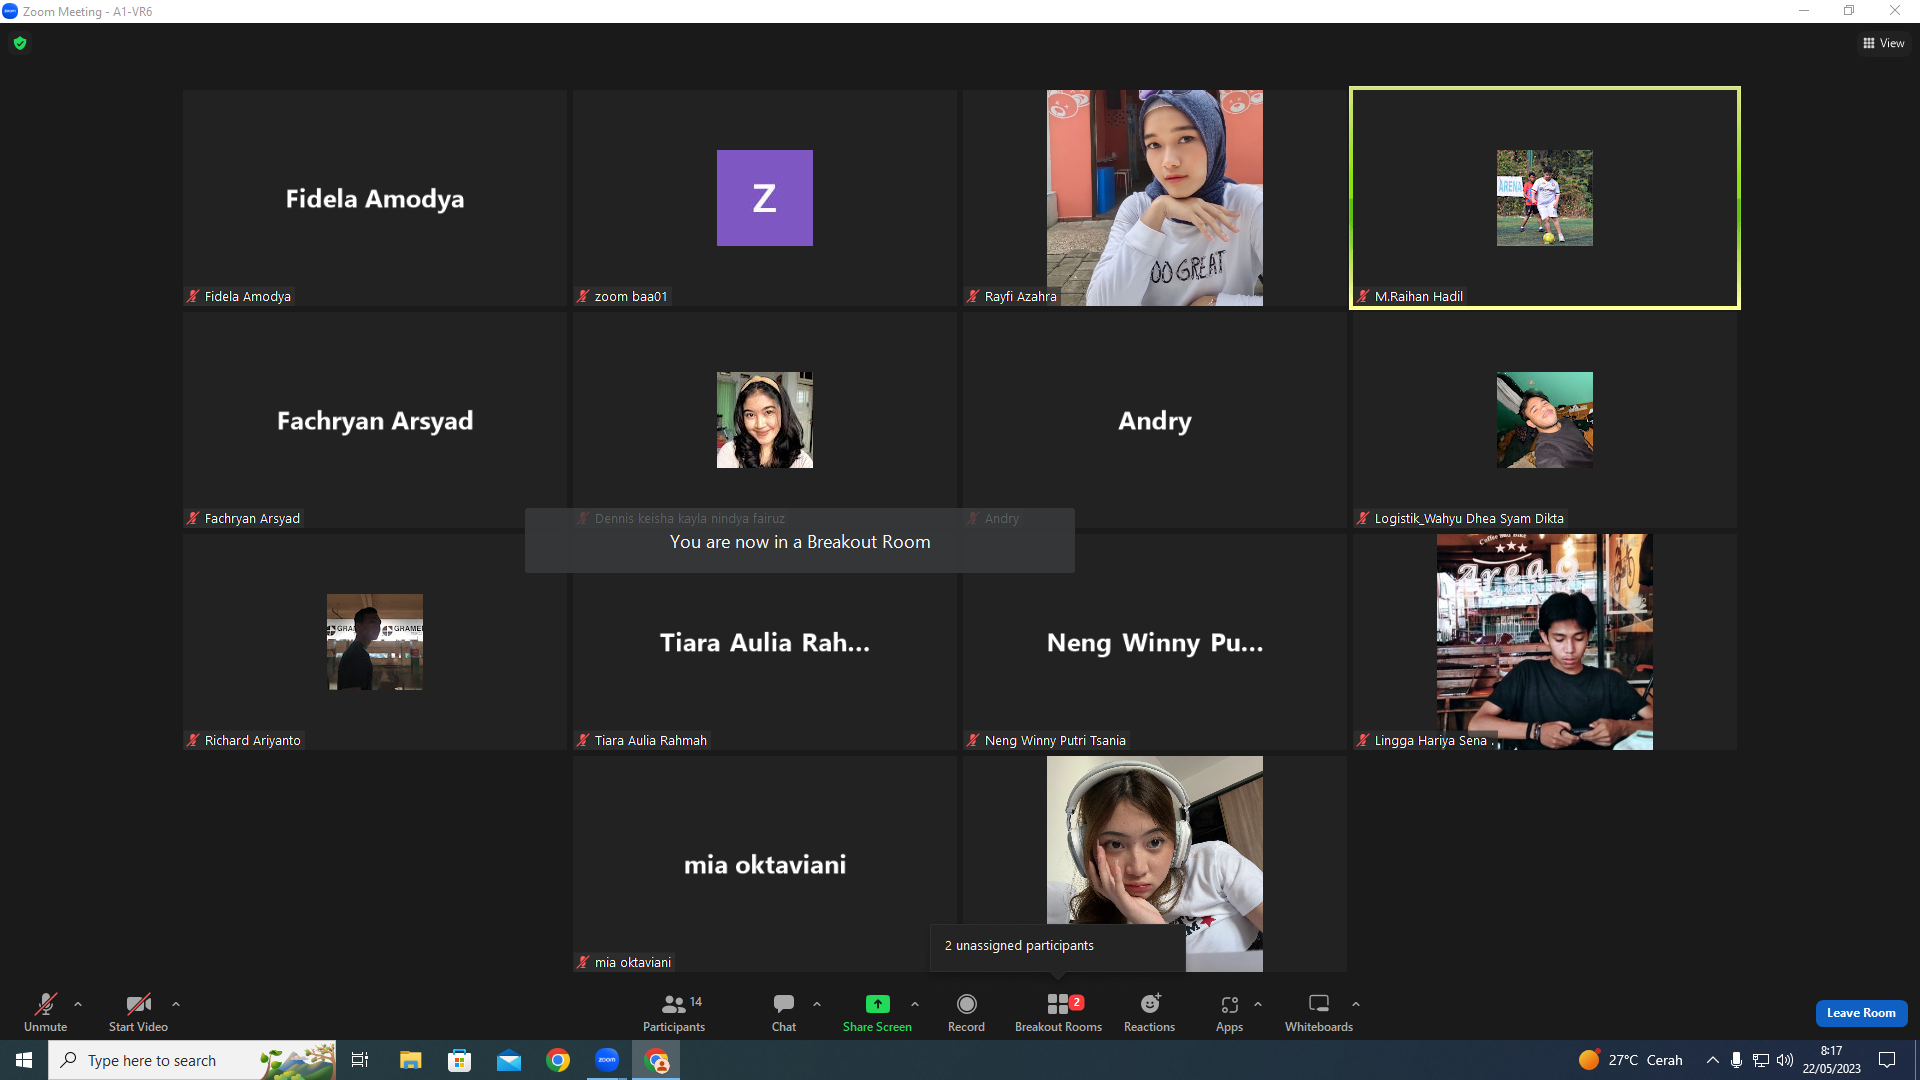Open File Explorer from the taskbar
The height and width of the screenshot is (1080, 1920).
pos(410,1060)
